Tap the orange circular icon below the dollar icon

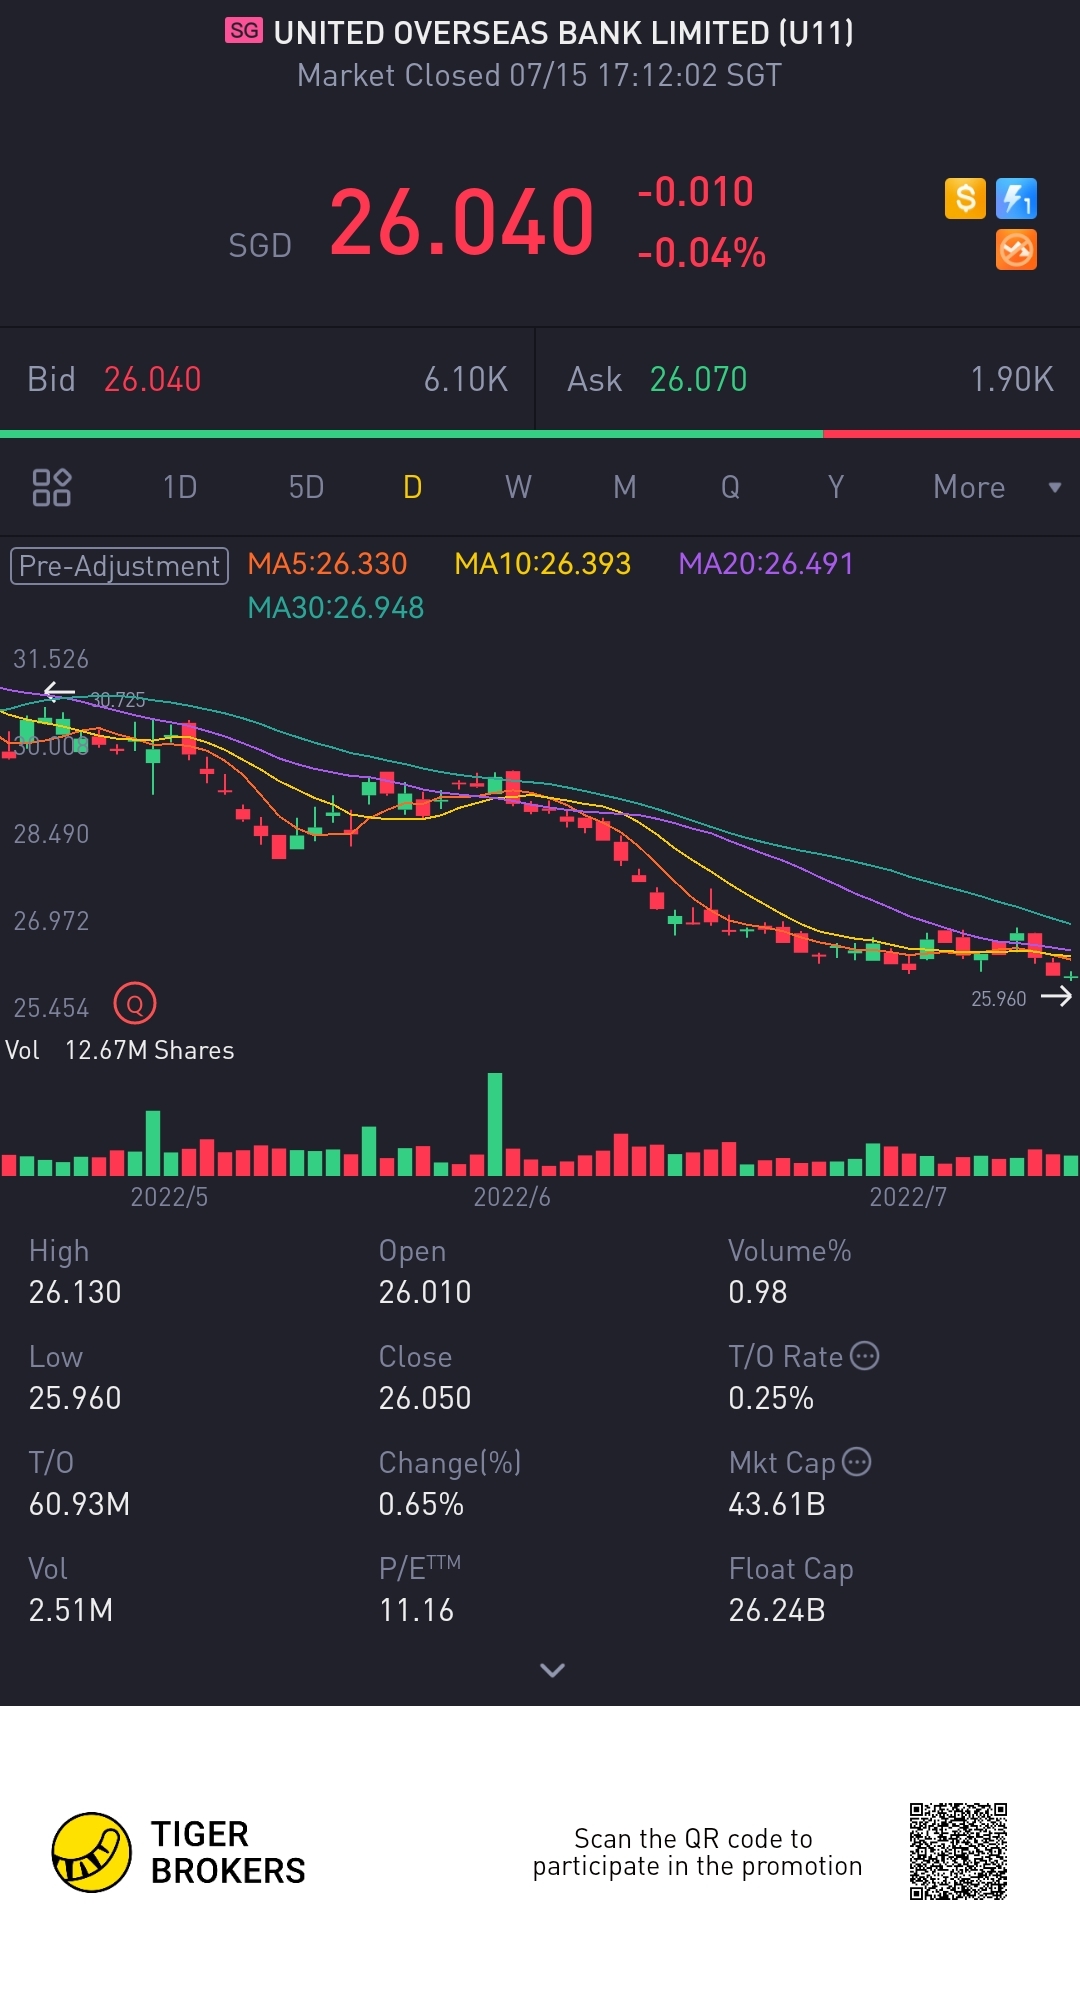[1016, 250]
